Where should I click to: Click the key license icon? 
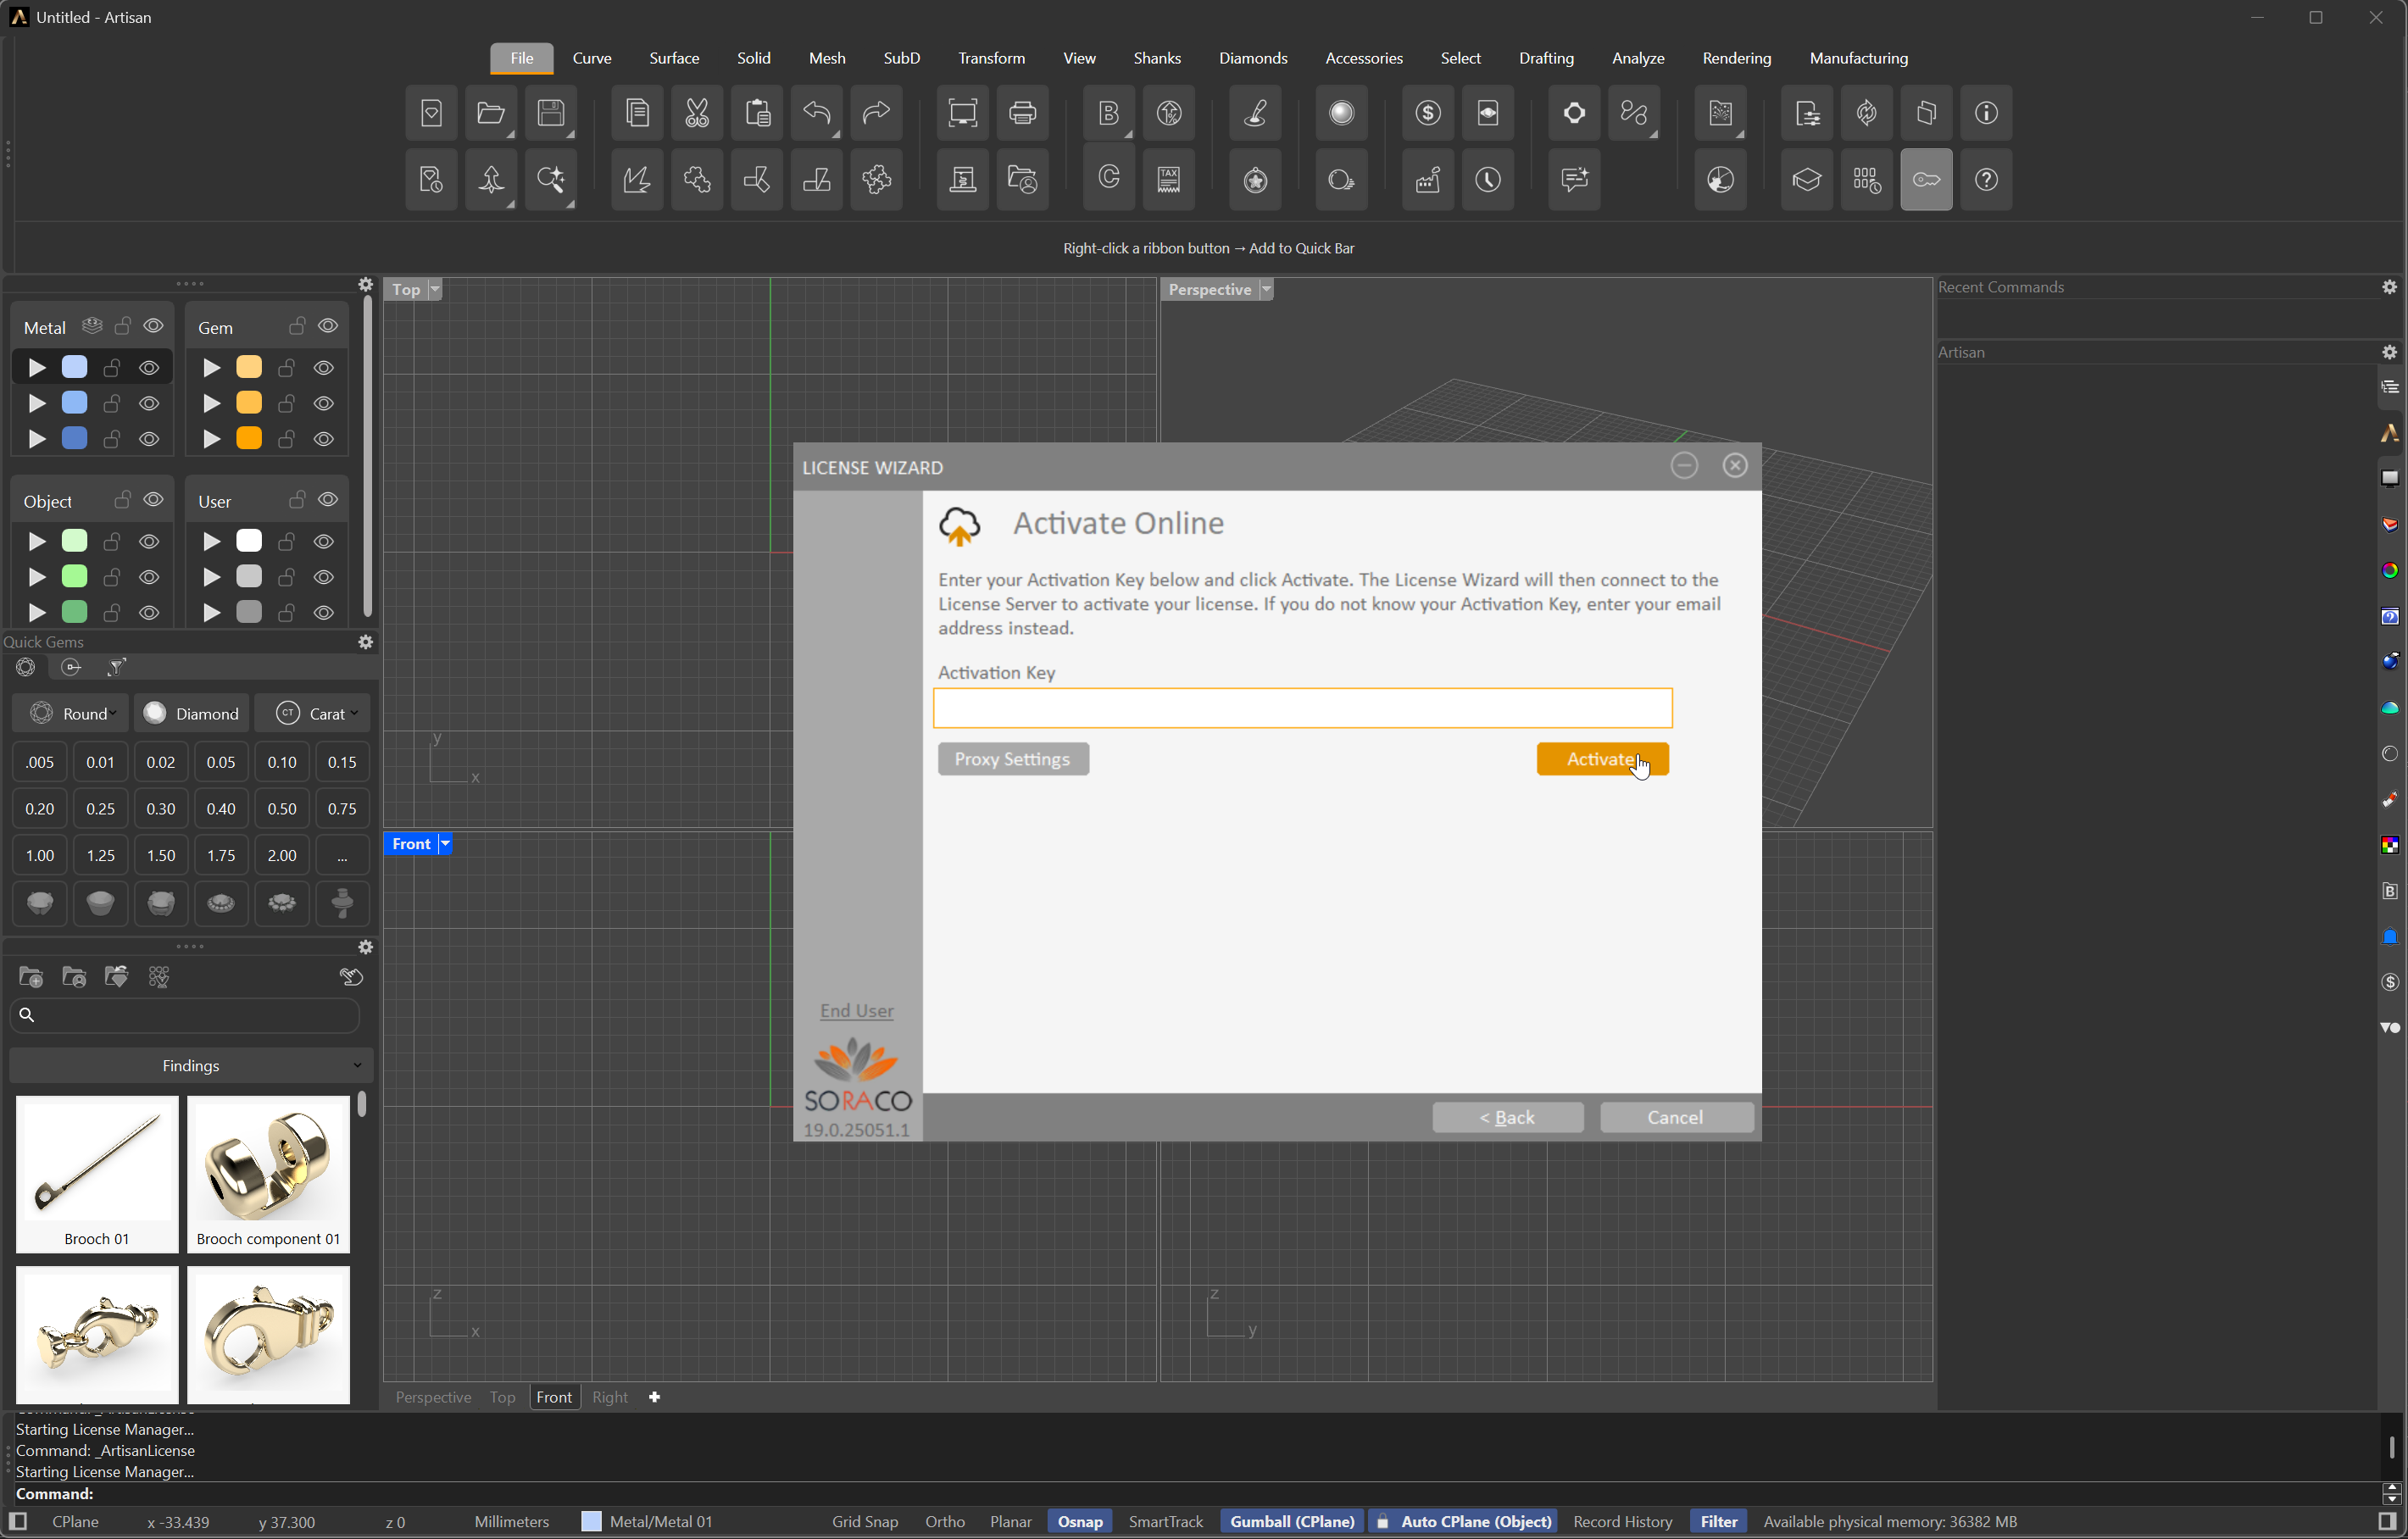(x=1927, y=180)
